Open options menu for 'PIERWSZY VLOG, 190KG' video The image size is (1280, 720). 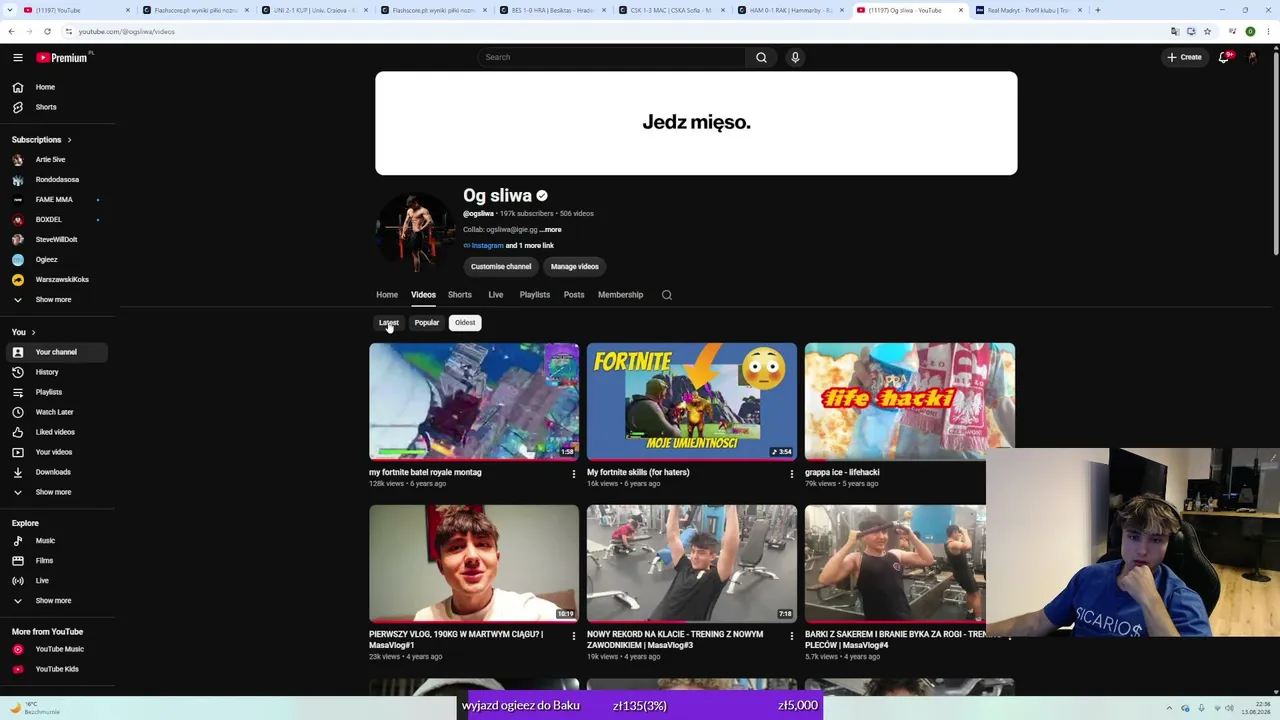pyautogui.click(x=573, y=636)
